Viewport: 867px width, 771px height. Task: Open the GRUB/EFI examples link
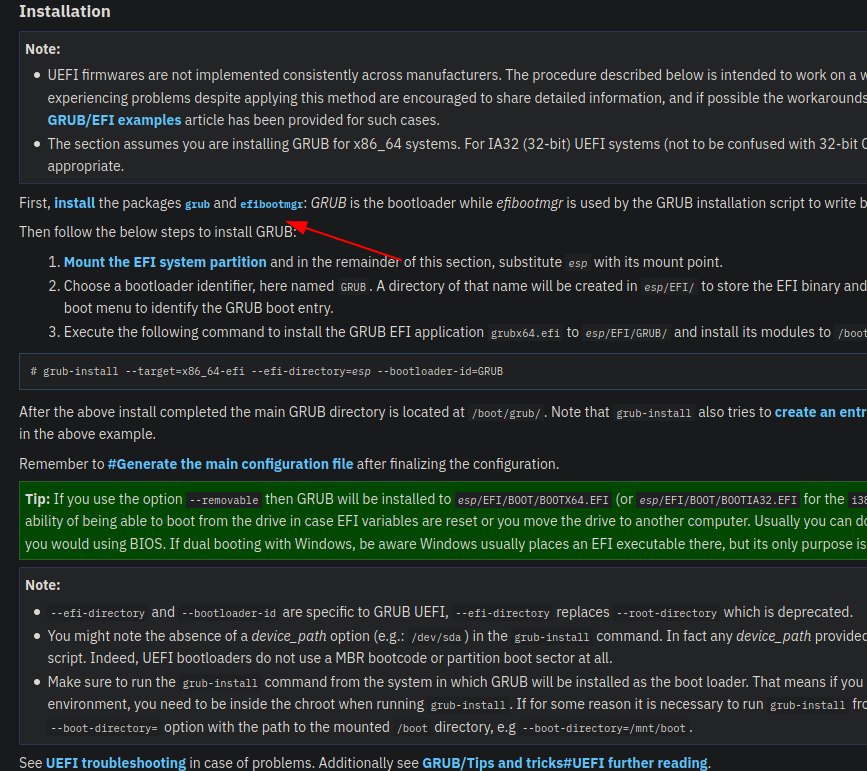pos(114,120)
